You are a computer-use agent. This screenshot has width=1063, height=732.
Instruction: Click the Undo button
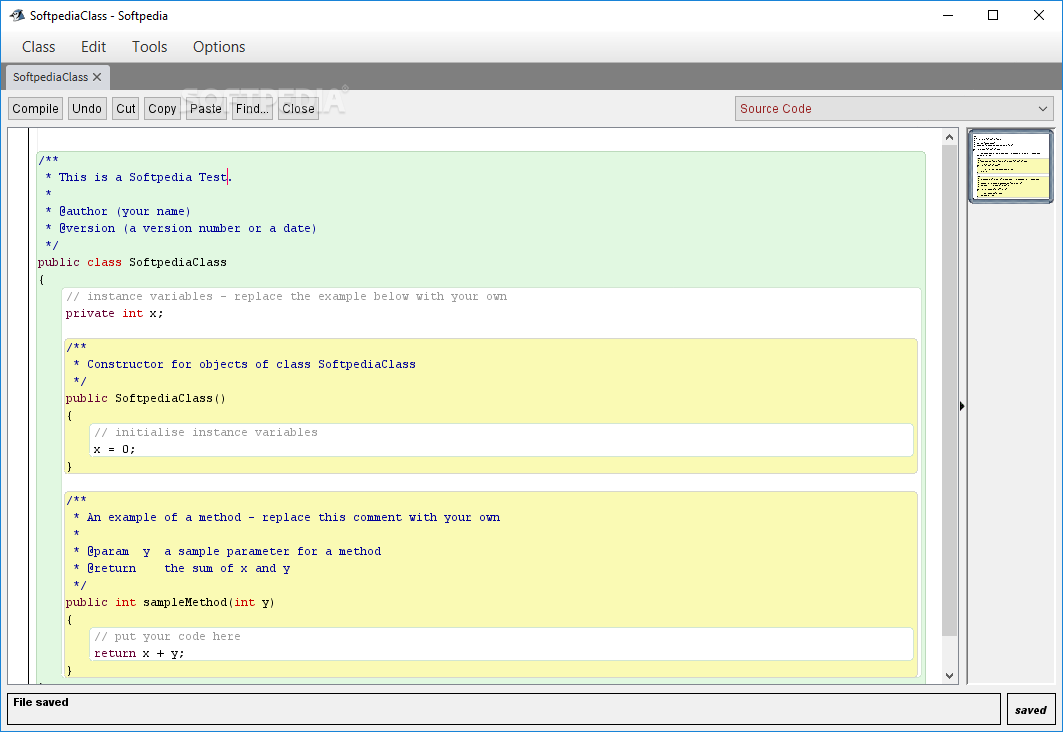click(87, 108)
